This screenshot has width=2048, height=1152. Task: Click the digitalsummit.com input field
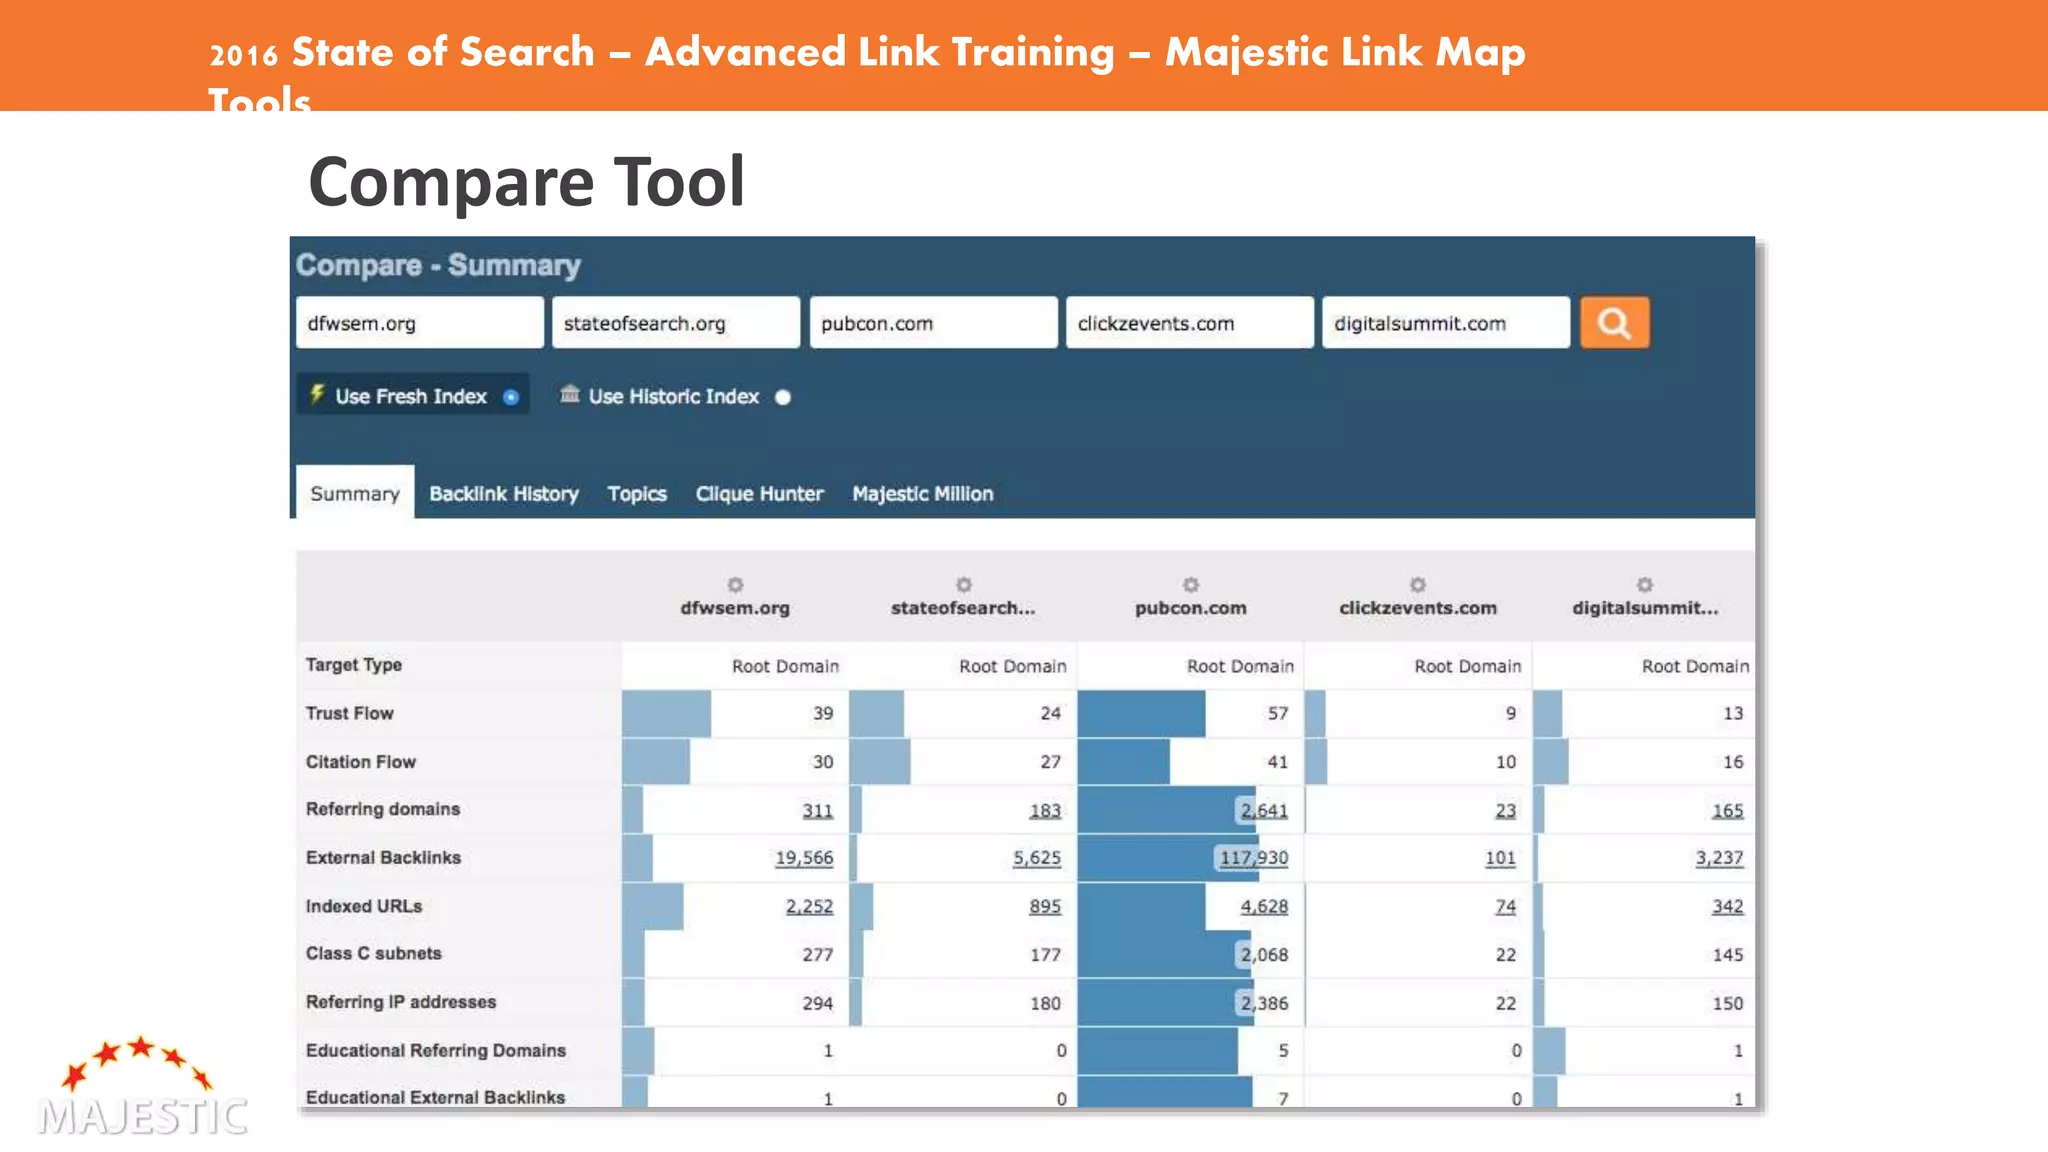click(x=1446, y=322)
